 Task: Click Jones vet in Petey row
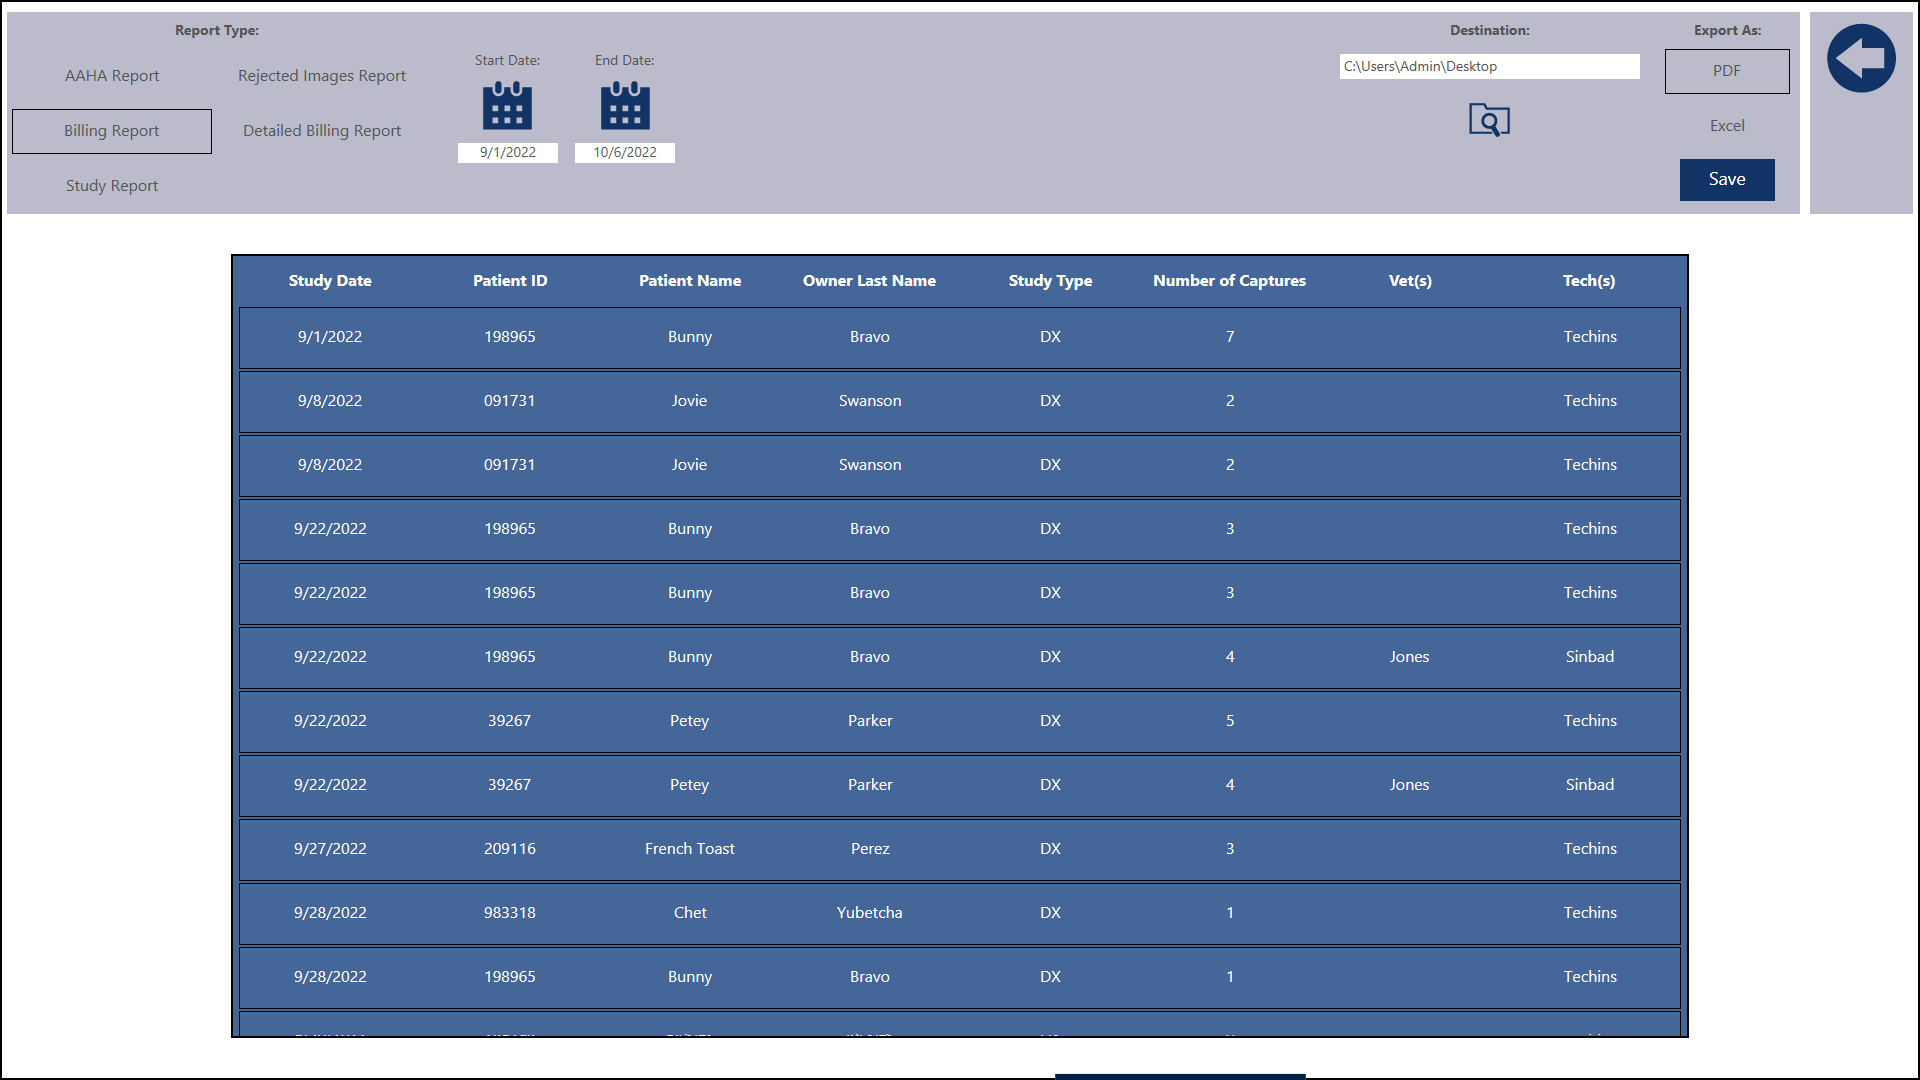click(1410, 785)
